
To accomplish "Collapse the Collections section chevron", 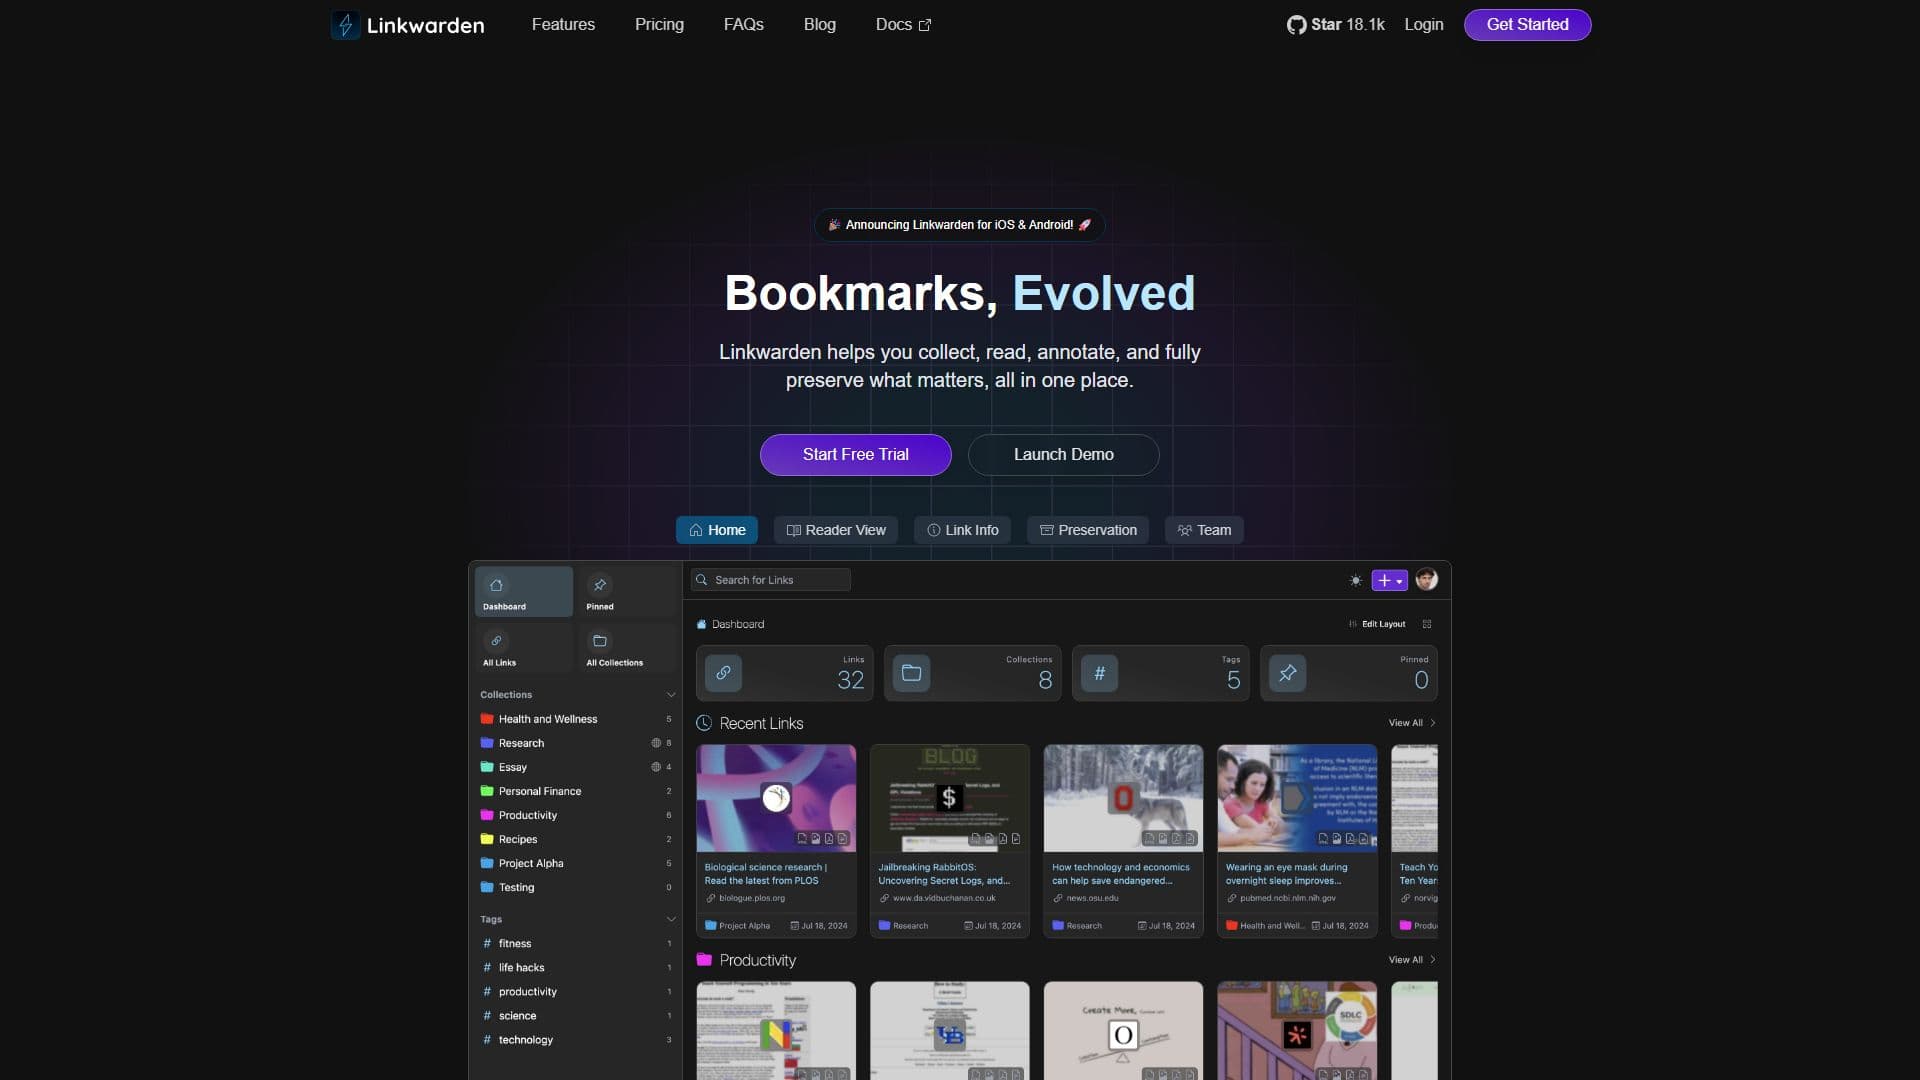I will [x=671, y=695].
